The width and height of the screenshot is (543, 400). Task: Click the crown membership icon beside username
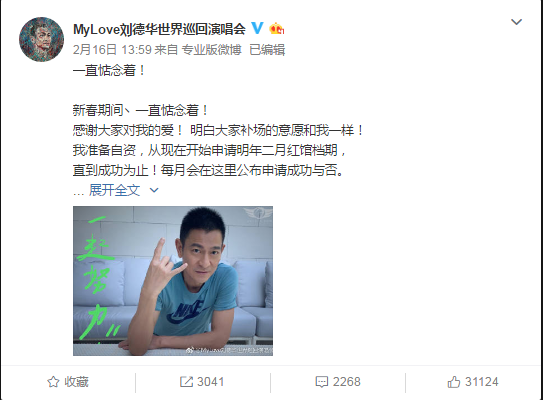tap(277, 28)
